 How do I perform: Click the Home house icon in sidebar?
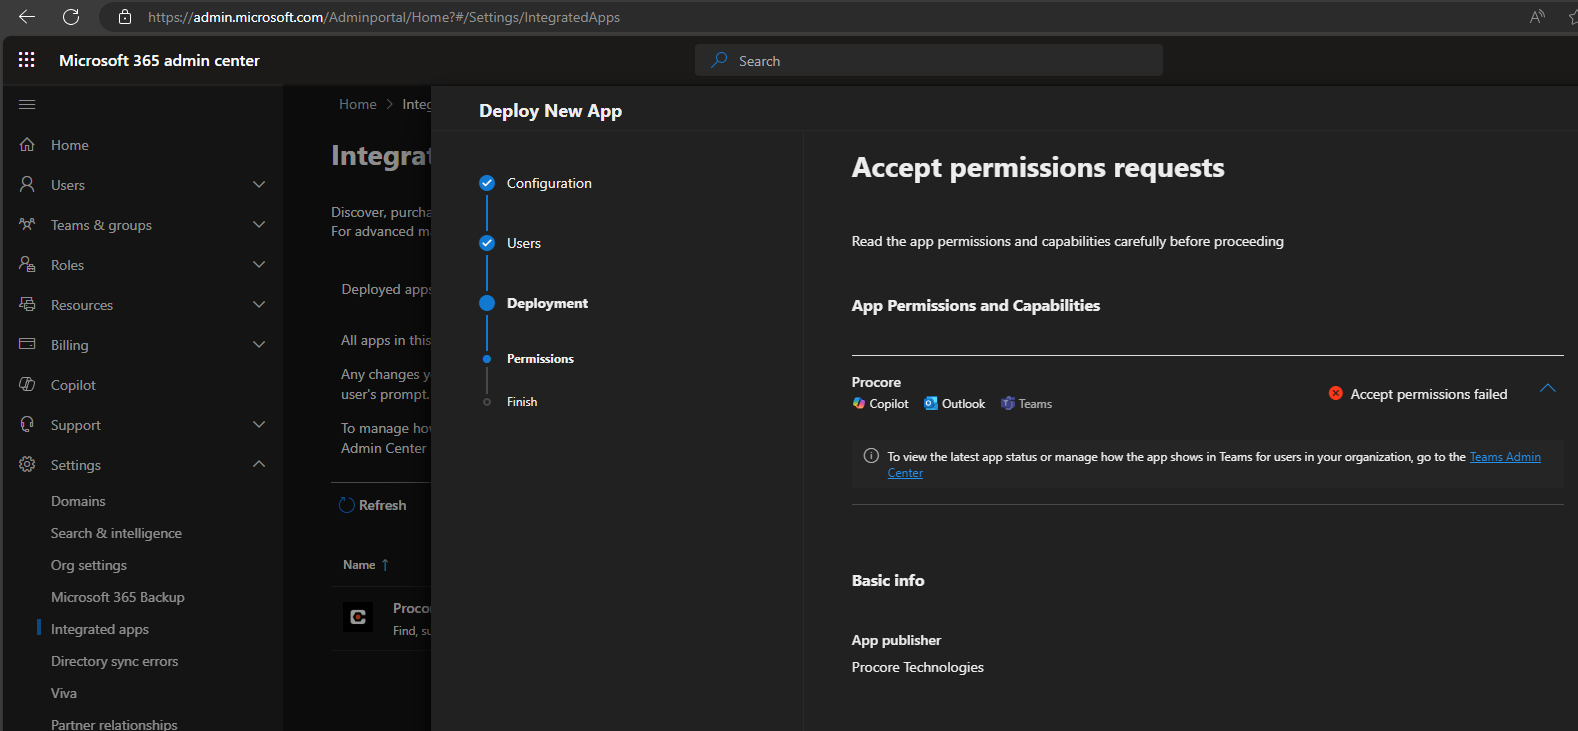[27, 145]
